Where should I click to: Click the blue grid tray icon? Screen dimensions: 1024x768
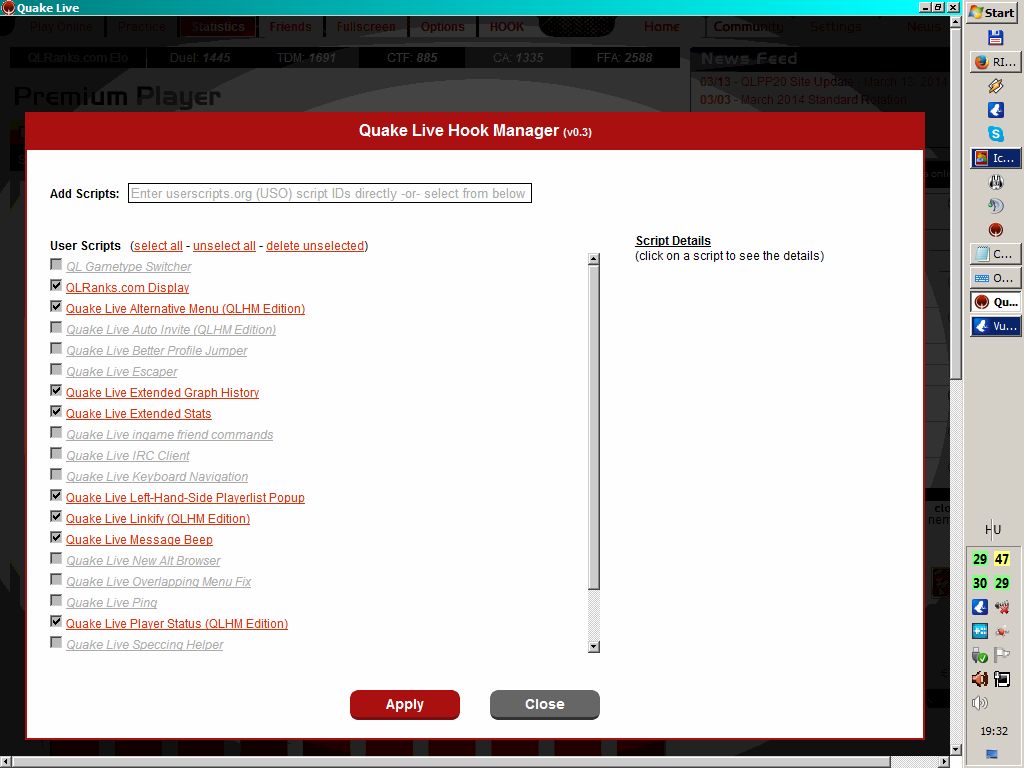point(980,631)
